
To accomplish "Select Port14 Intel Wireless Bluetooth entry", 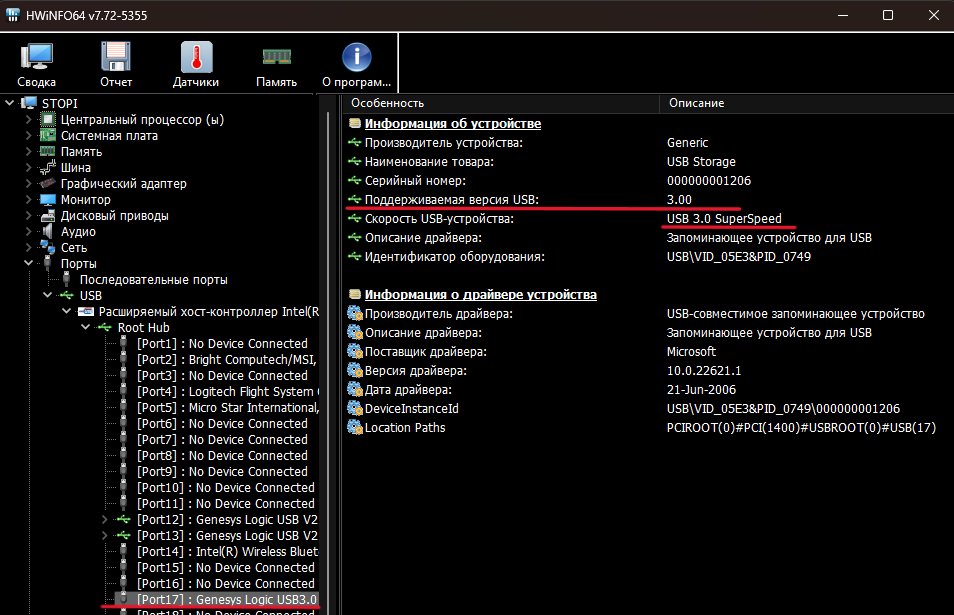I will click(x=227, y=552).
